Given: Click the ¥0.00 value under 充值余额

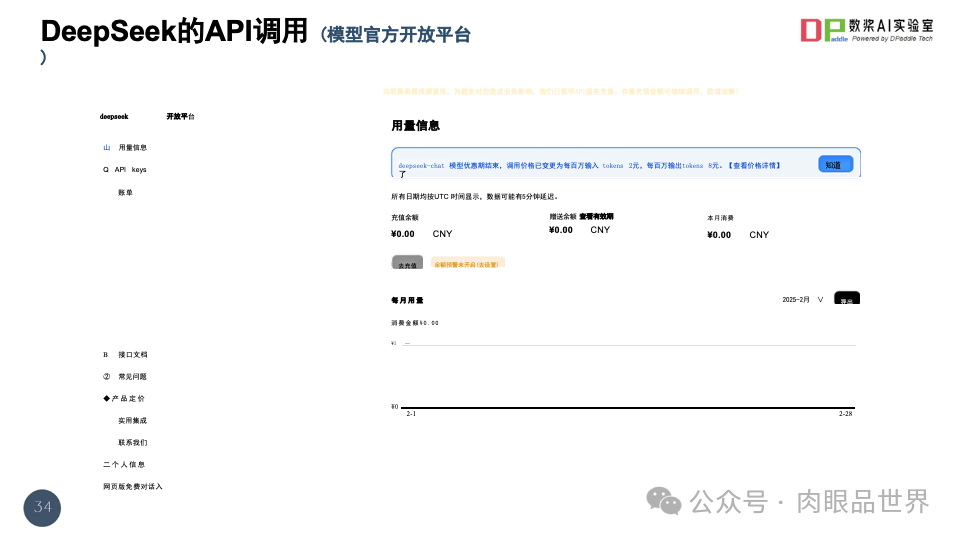Looking at the screenshot, I should pos(403,234).
